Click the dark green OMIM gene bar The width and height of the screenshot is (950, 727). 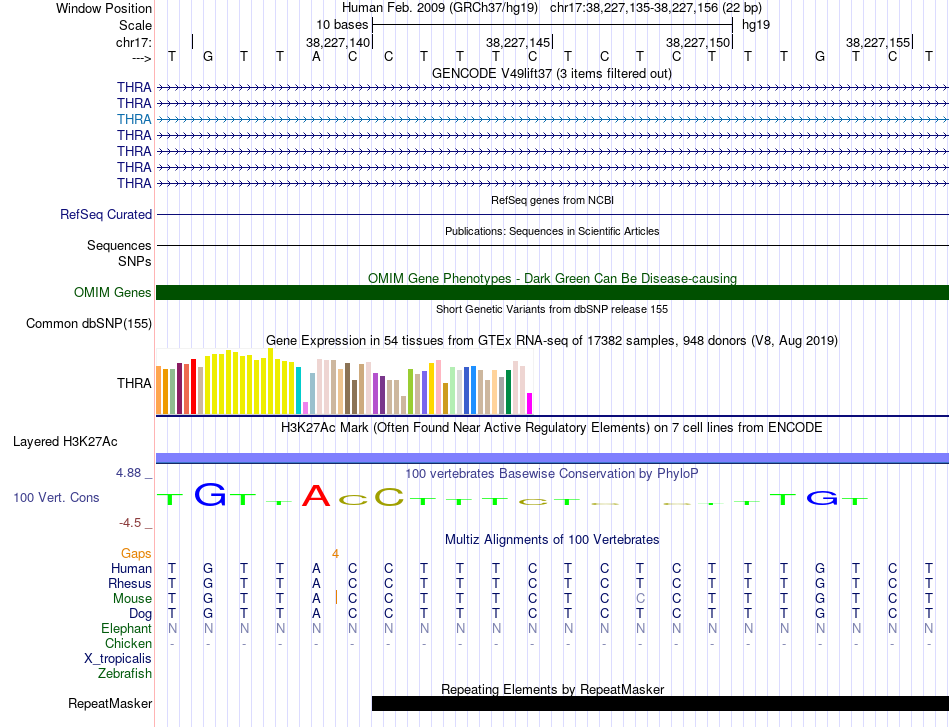552,293
